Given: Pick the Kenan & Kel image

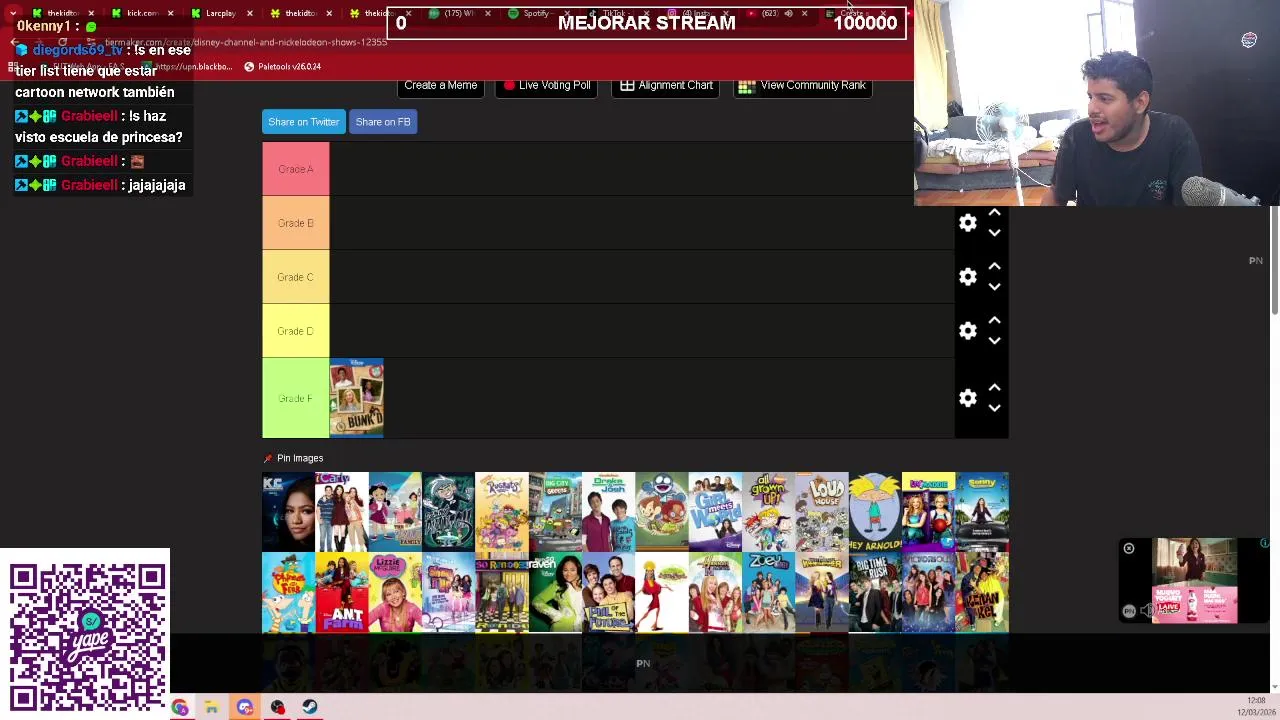Looking at the screenshot, I should click(x=982, y=592).
